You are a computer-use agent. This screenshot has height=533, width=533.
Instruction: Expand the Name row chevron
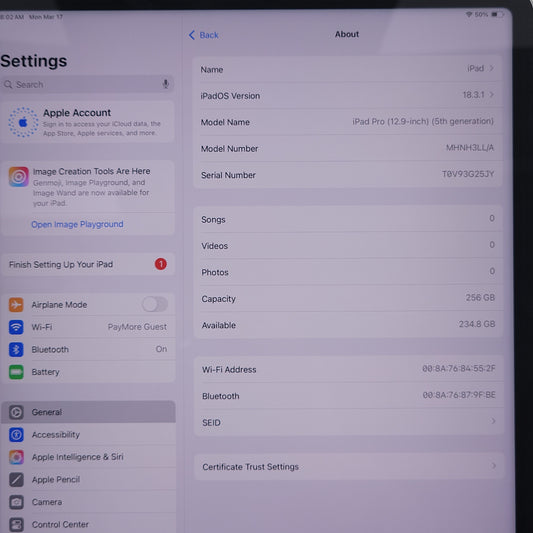point(492,68)
